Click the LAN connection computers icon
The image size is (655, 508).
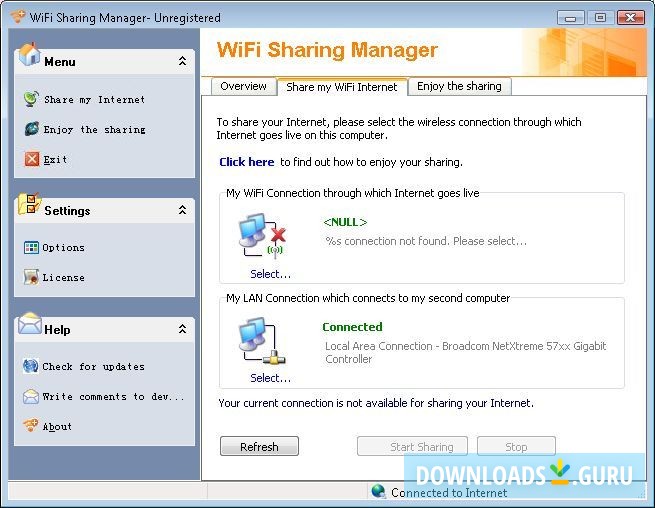[262, 340]
